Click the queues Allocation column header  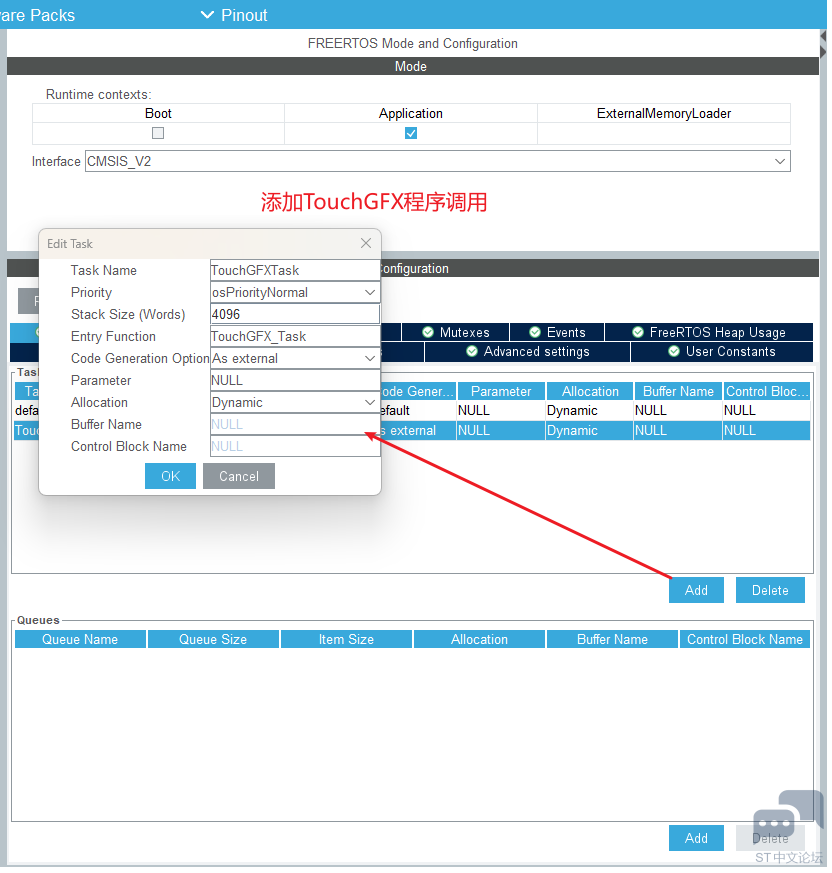point(481,641)
